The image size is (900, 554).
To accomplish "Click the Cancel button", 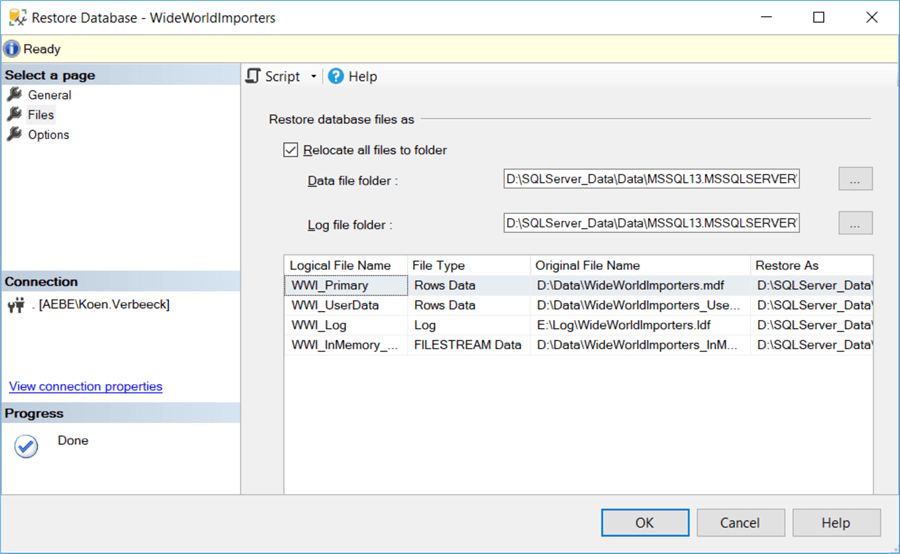I will [x=740, y=522].
